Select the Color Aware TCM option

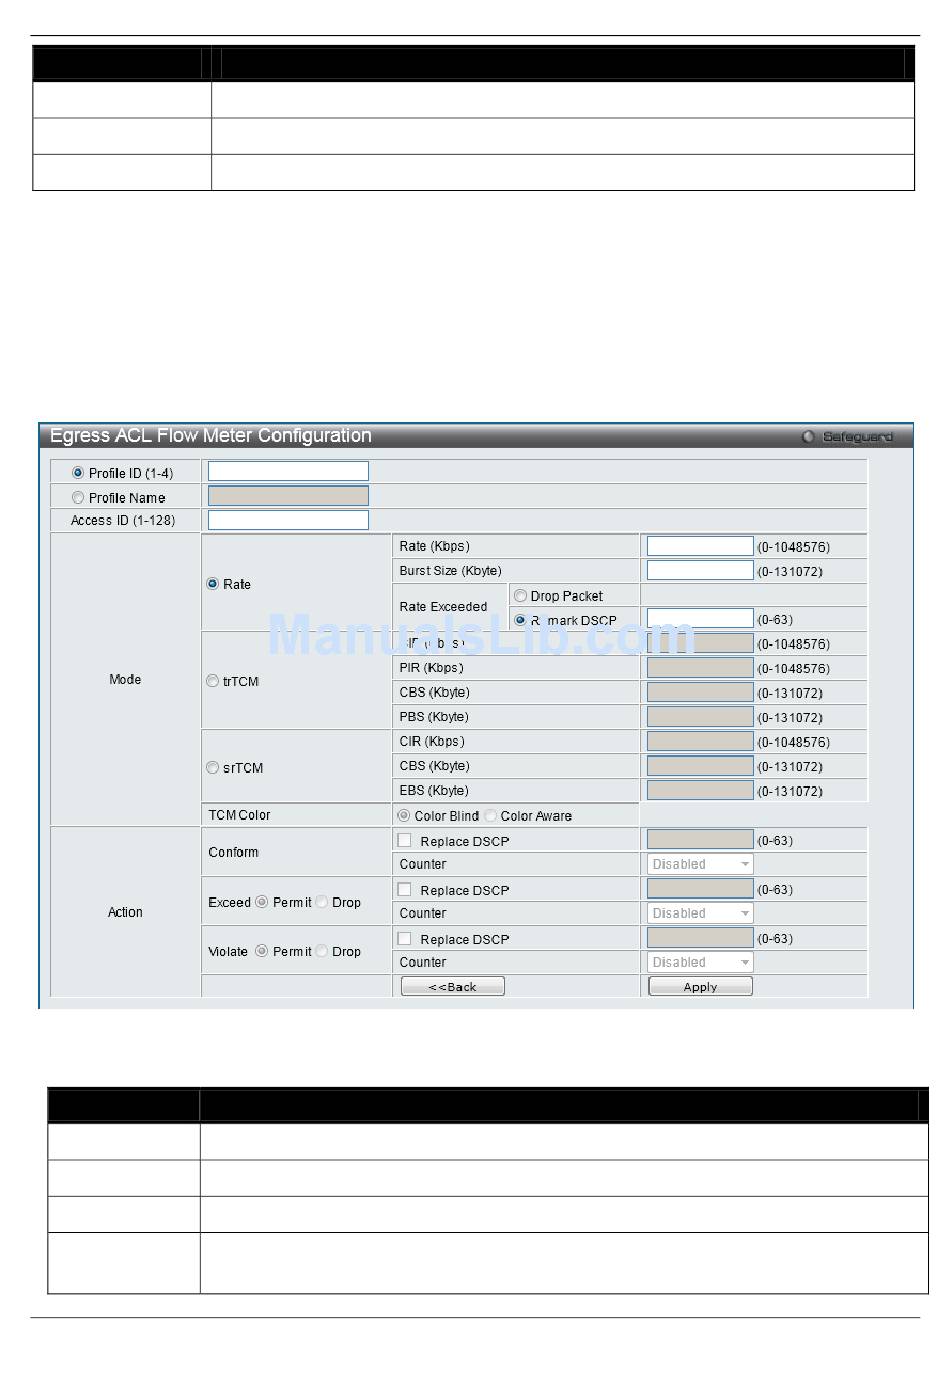[491, 816]
